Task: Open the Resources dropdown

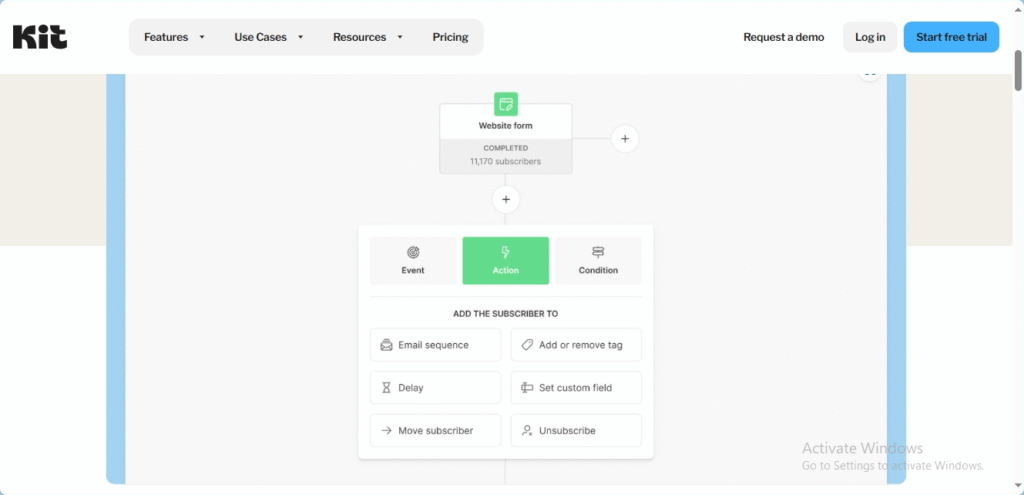Action: pos(368,37)
